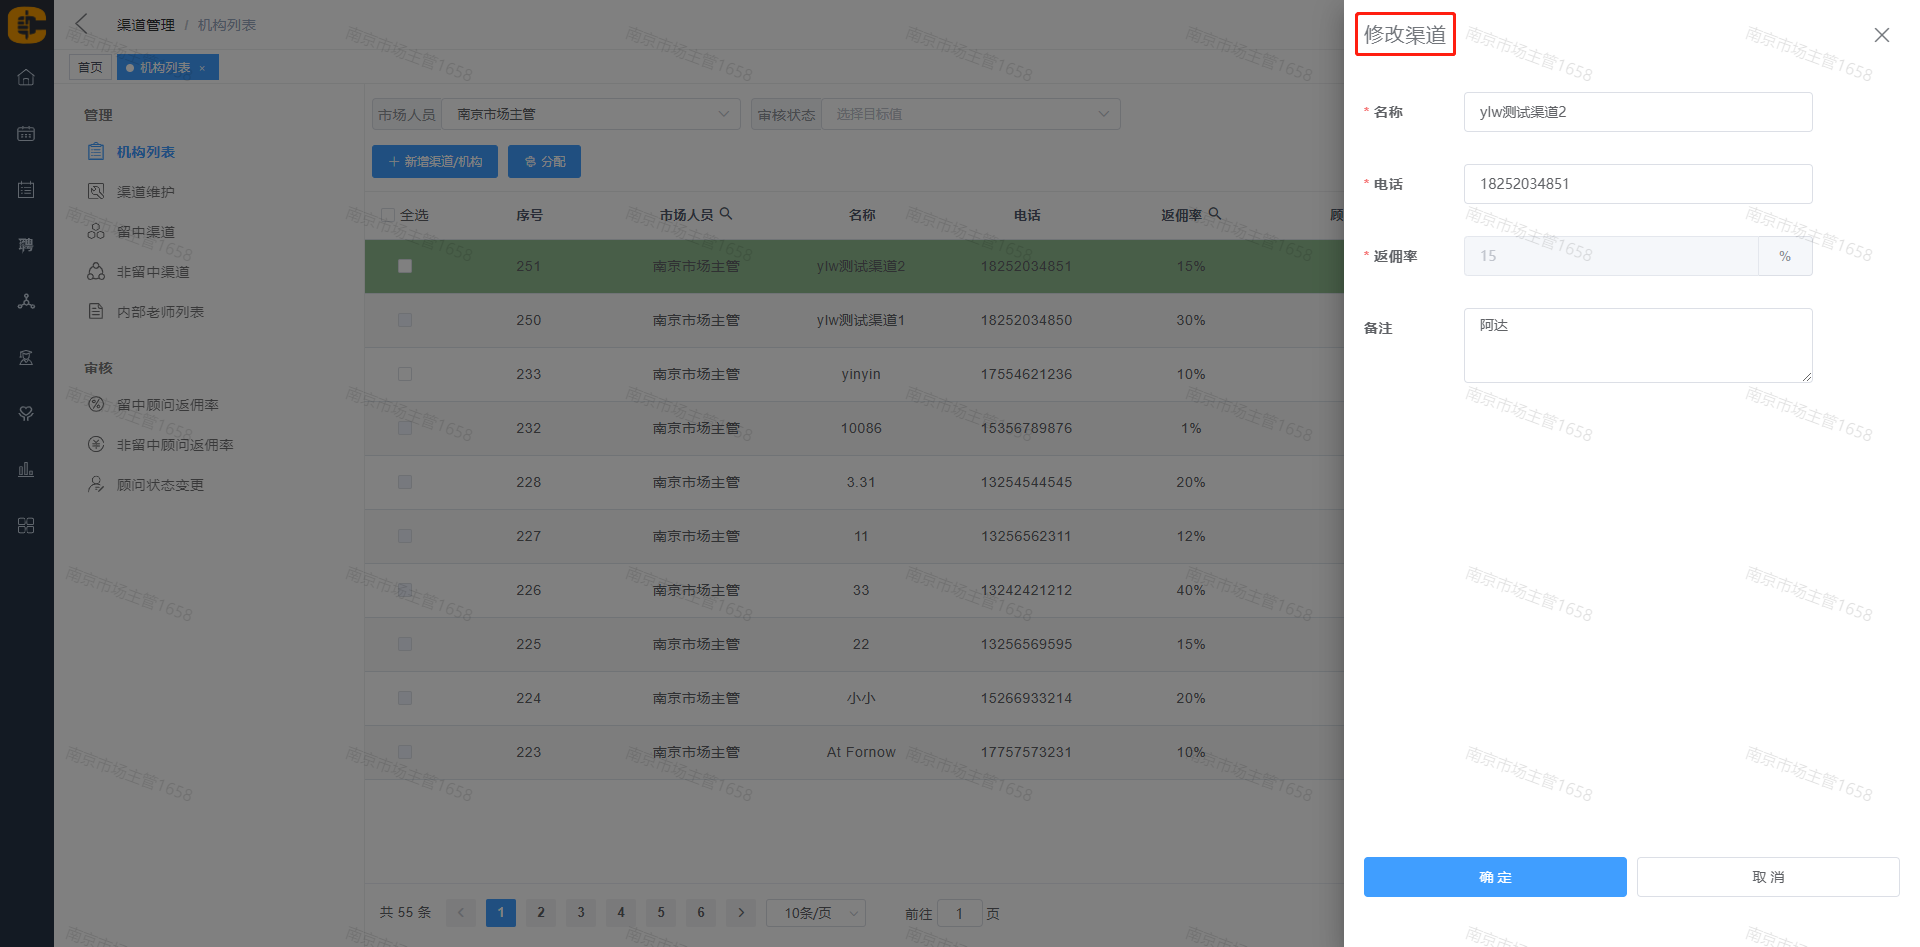Click the calendar icon in left sidebar

(26, 134)
